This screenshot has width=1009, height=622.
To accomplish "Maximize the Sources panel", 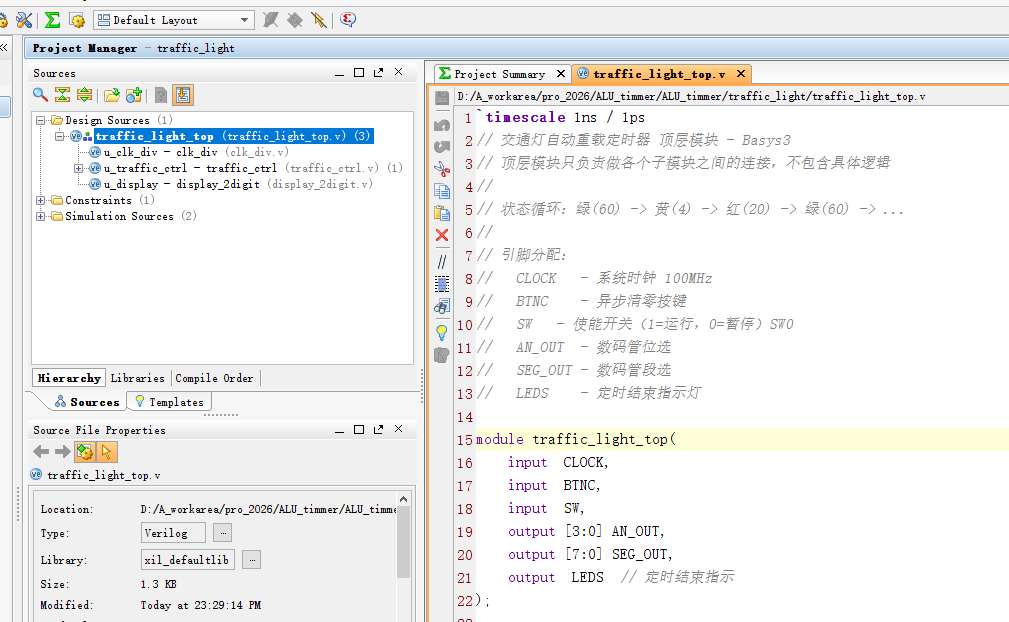I will point(359,73).
